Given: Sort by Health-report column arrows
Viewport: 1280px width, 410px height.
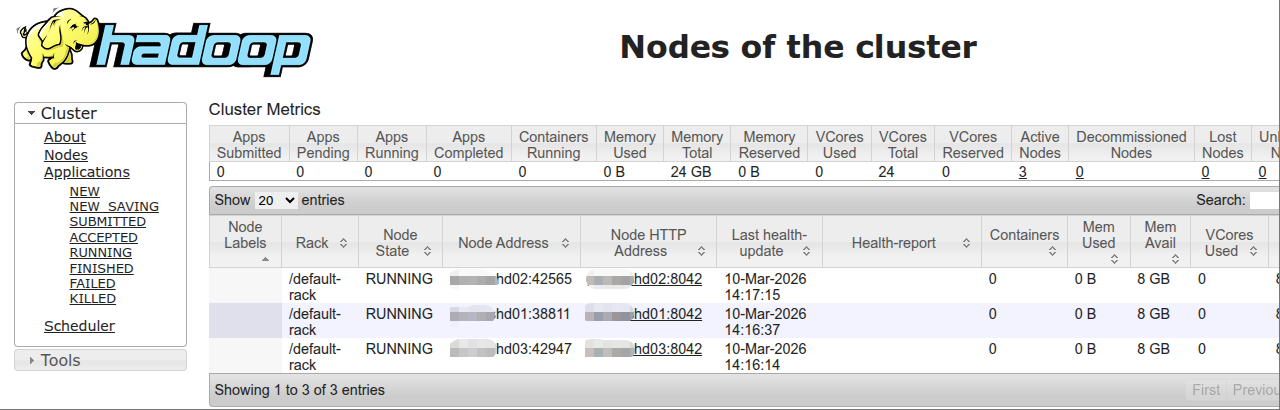Looking at the screenshot, I should (x=966, y=243).
